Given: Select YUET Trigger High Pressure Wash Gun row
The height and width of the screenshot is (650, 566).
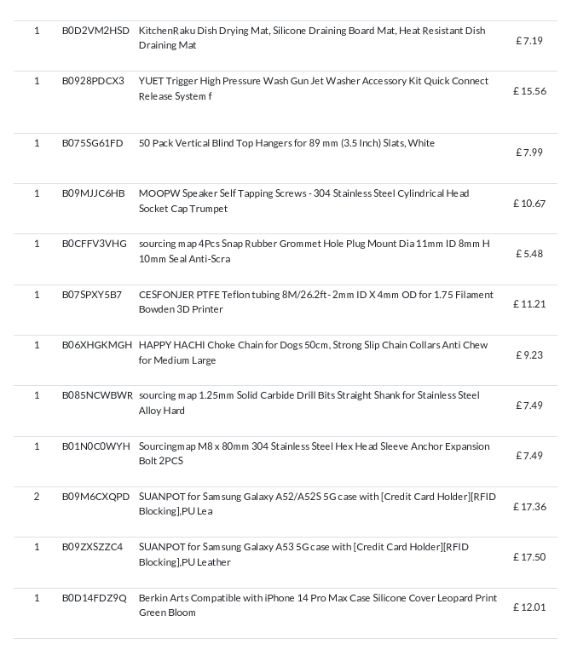Looking at the screenshot, I should tap(285, 102).
